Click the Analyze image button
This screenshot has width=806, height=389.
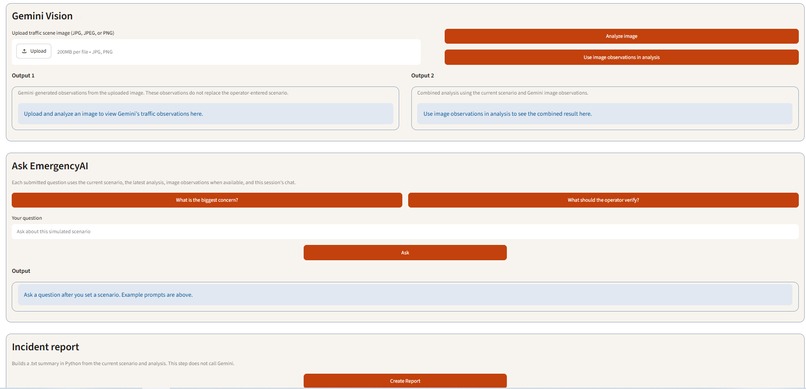[x=621, y=36]
